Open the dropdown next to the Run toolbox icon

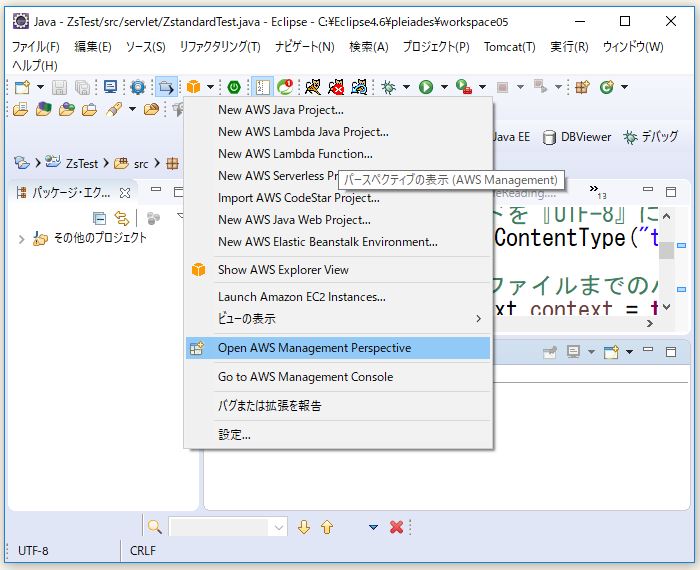click(483, 87)
